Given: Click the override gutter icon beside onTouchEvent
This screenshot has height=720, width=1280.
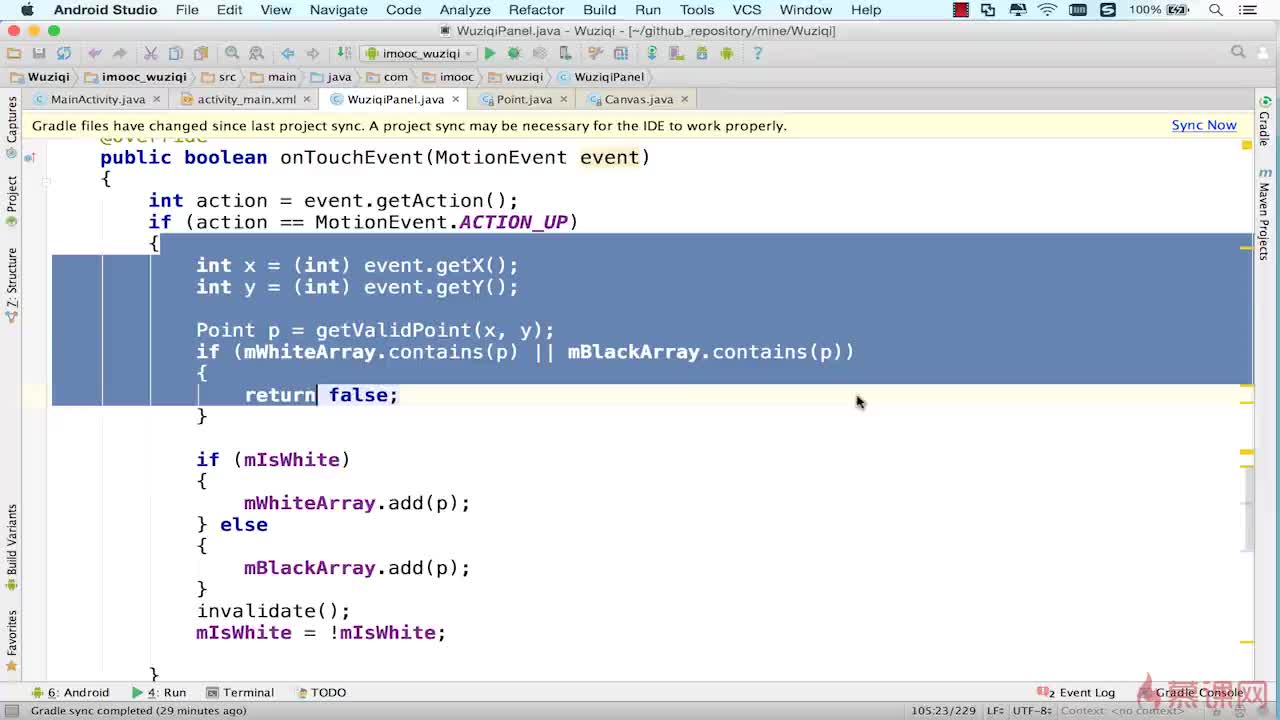Looking at the screenshot, I should coord(30,157).
